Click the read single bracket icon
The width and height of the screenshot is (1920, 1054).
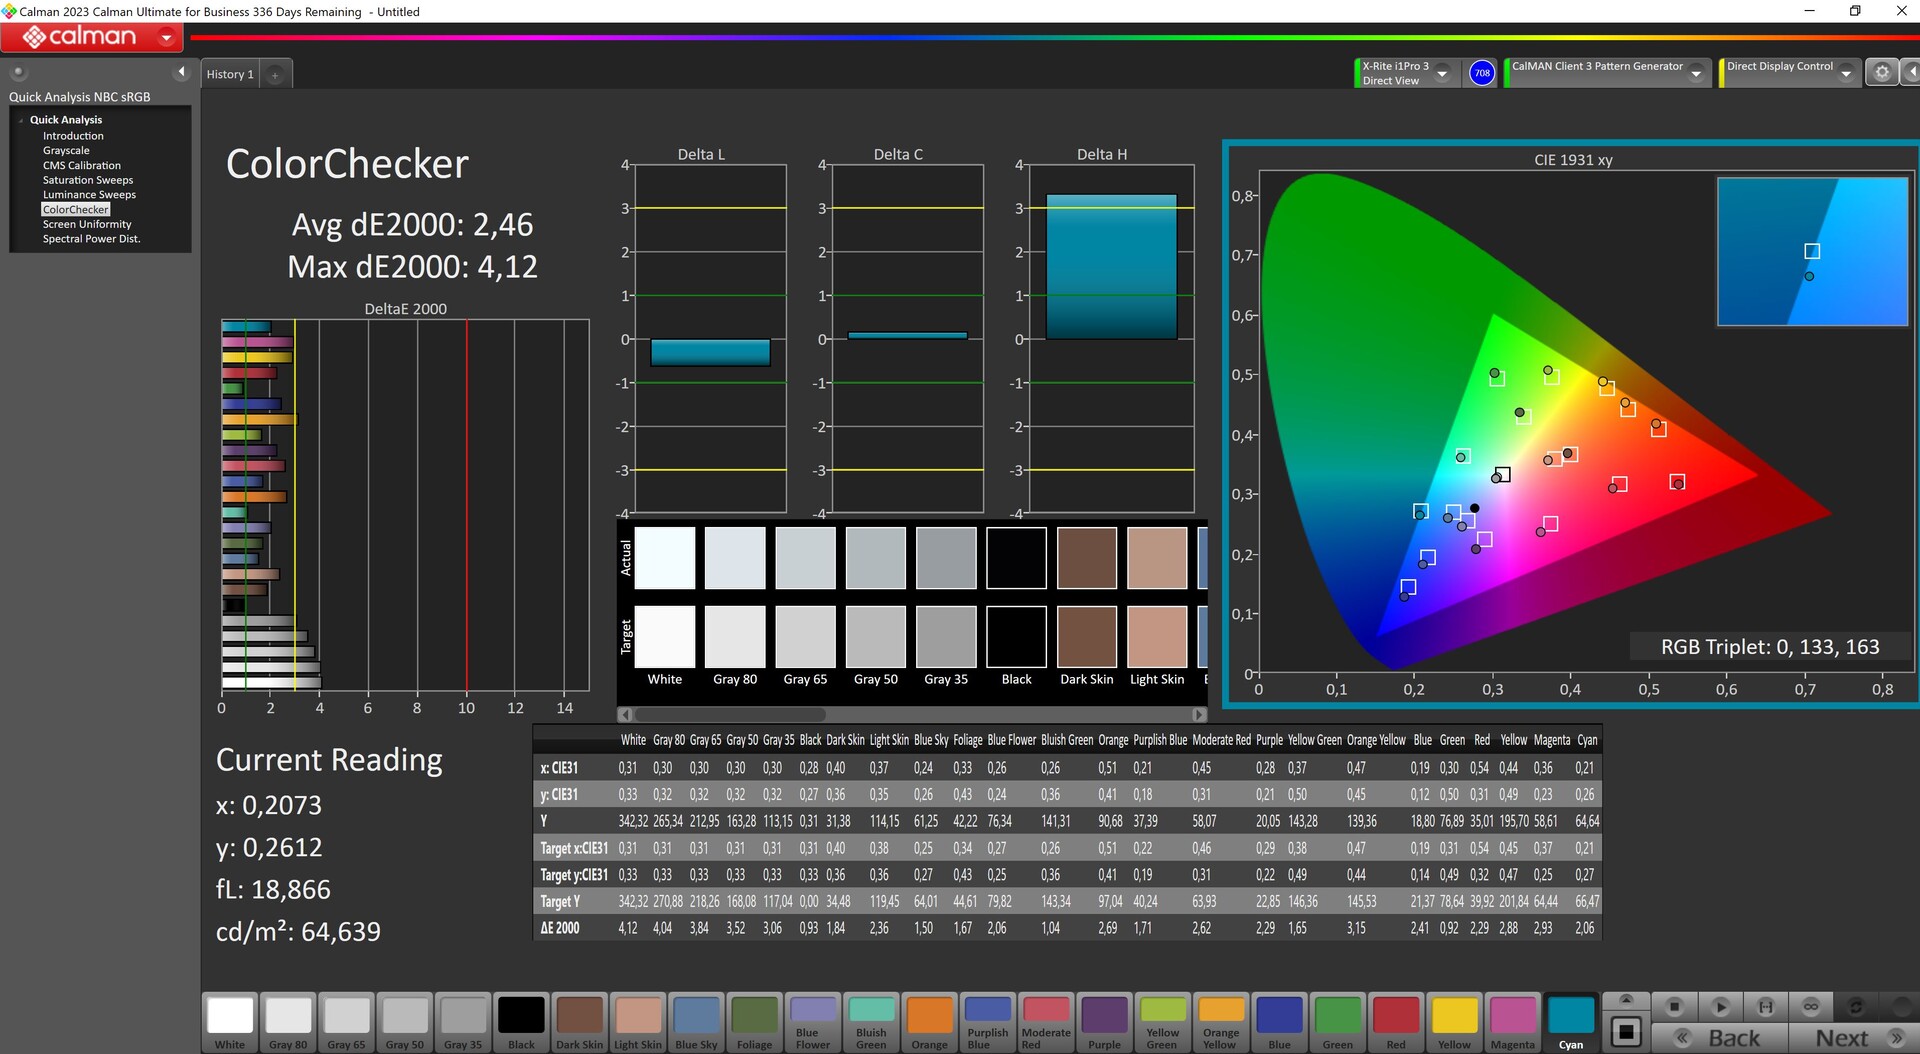pyautogui.click(x=1766, y=1007)
